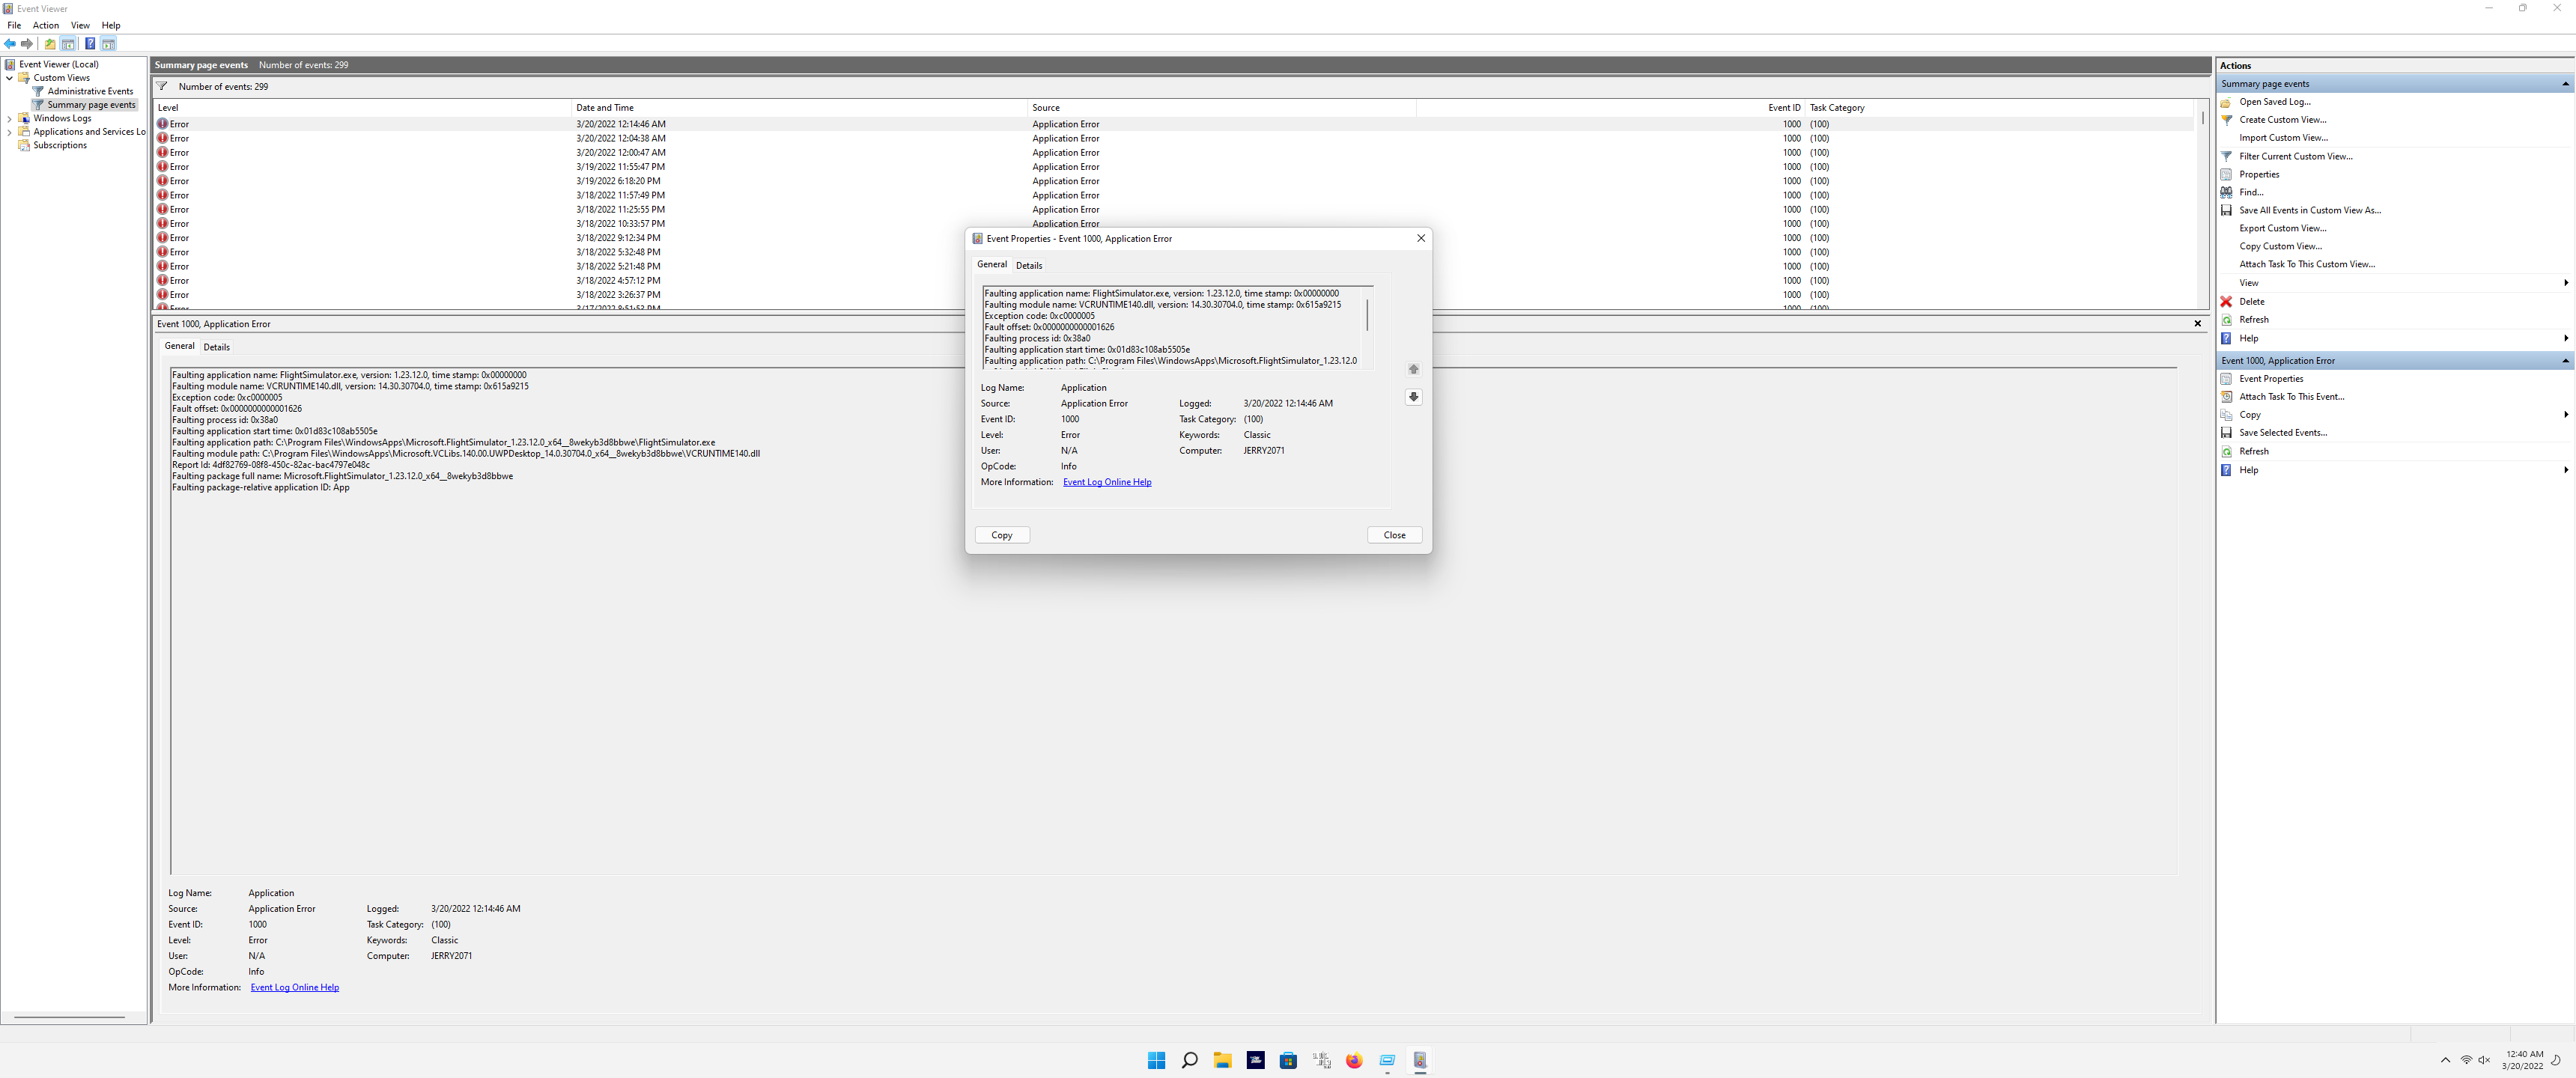Open the View menu in the menu bar
Viewport: 2576px width, 1078px height.
click(x=80, y=25)
